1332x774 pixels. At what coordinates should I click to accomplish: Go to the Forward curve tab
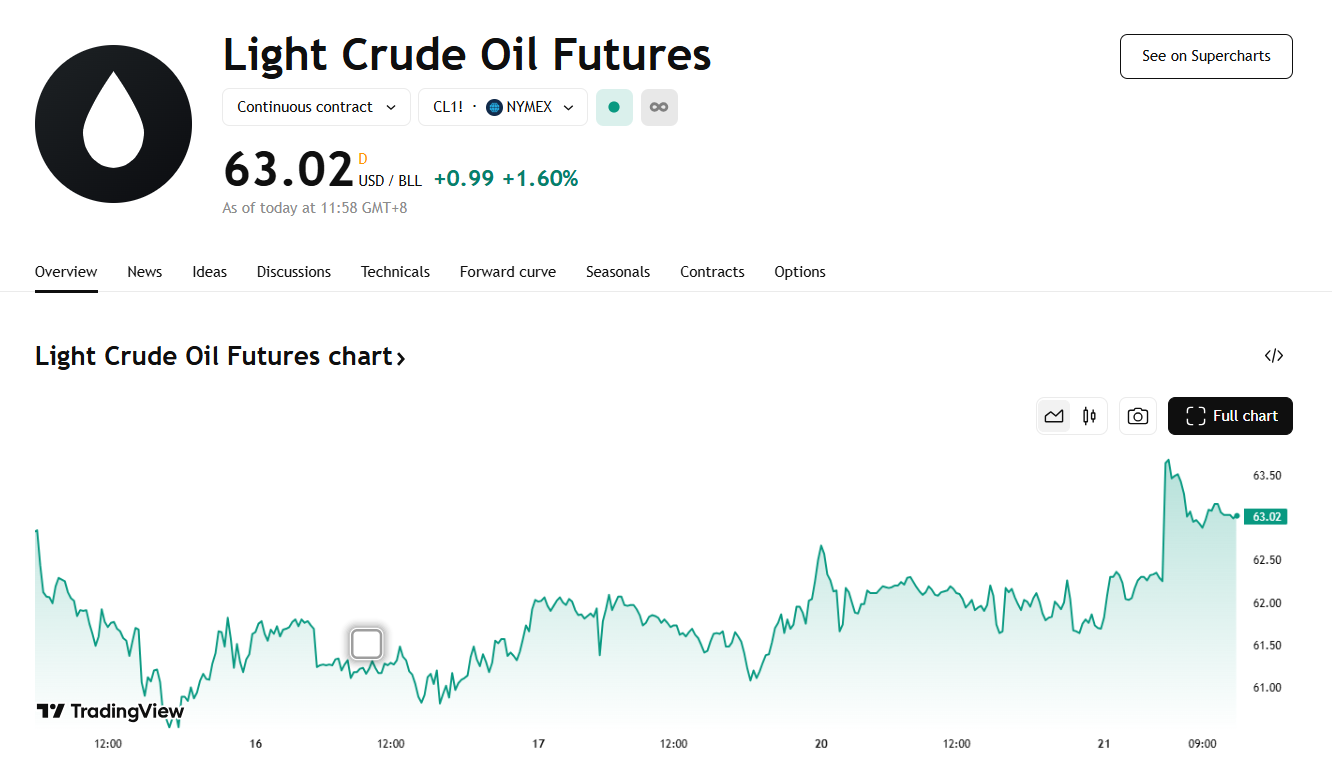508,272
